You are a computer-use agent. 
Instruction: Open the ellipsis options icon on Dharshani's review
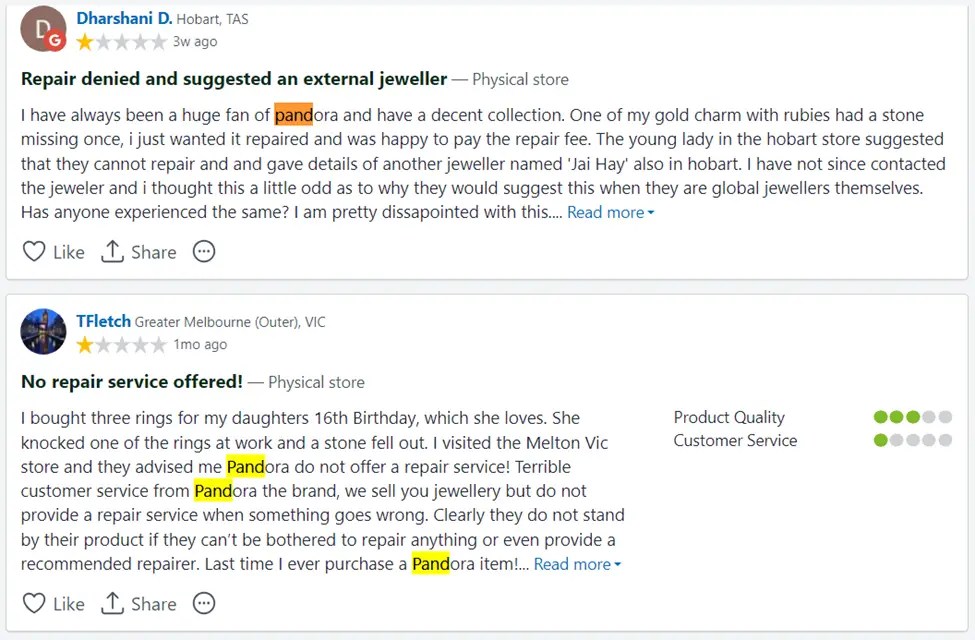click(x=203, y=252)
